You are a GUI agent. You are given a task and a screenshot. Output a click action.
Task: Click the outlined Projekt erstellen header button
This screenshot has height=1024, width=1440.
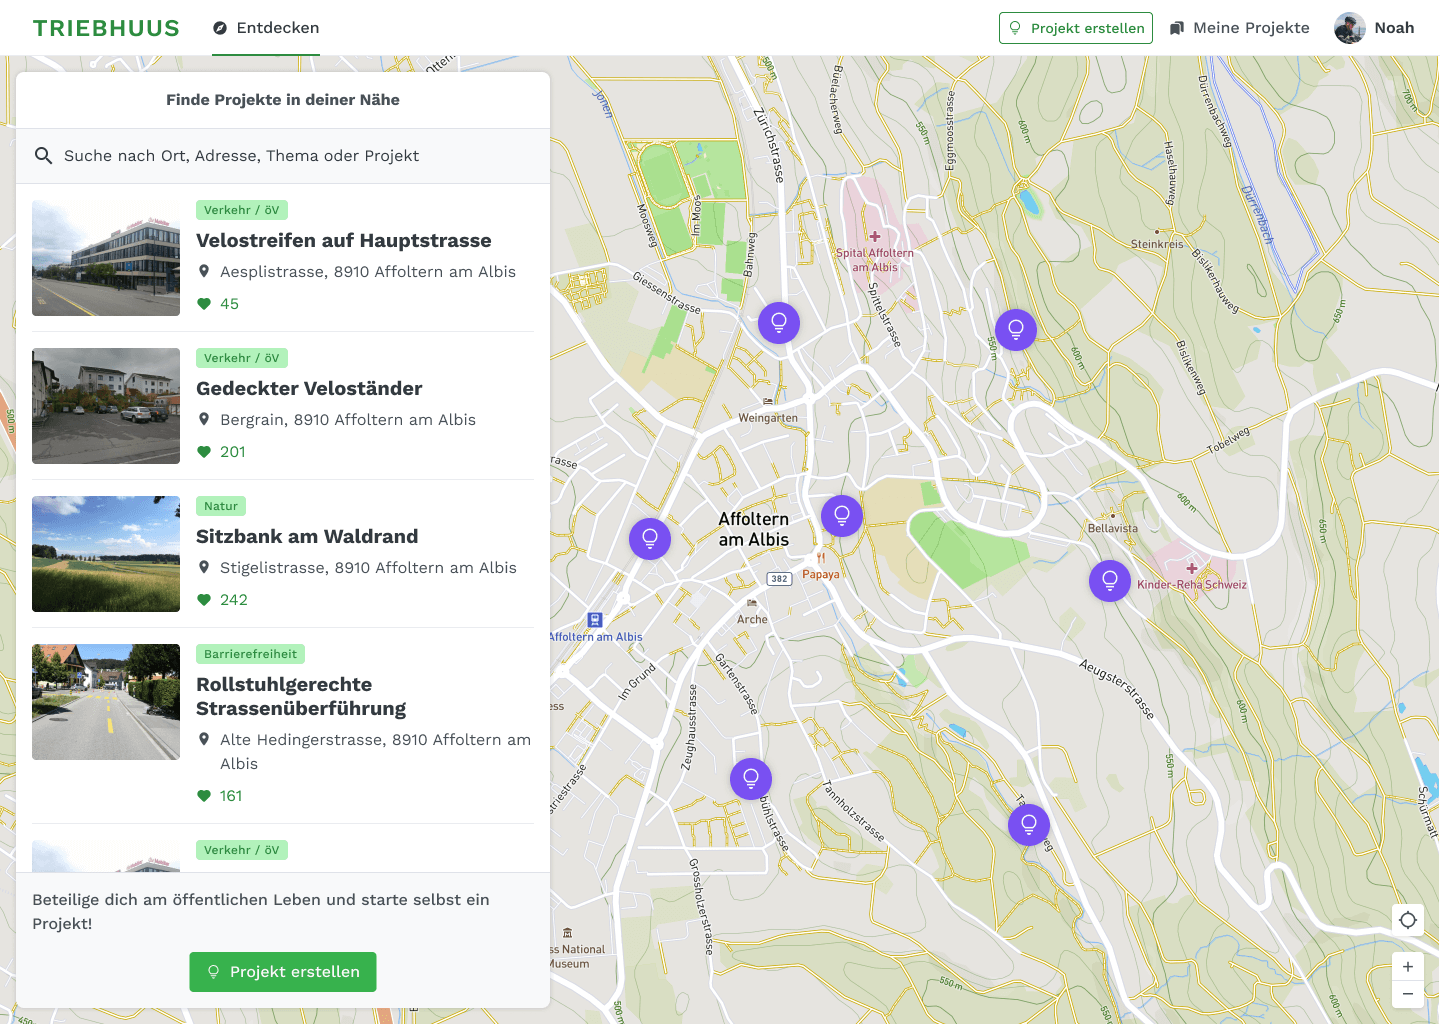click(x=1075, y=28)
